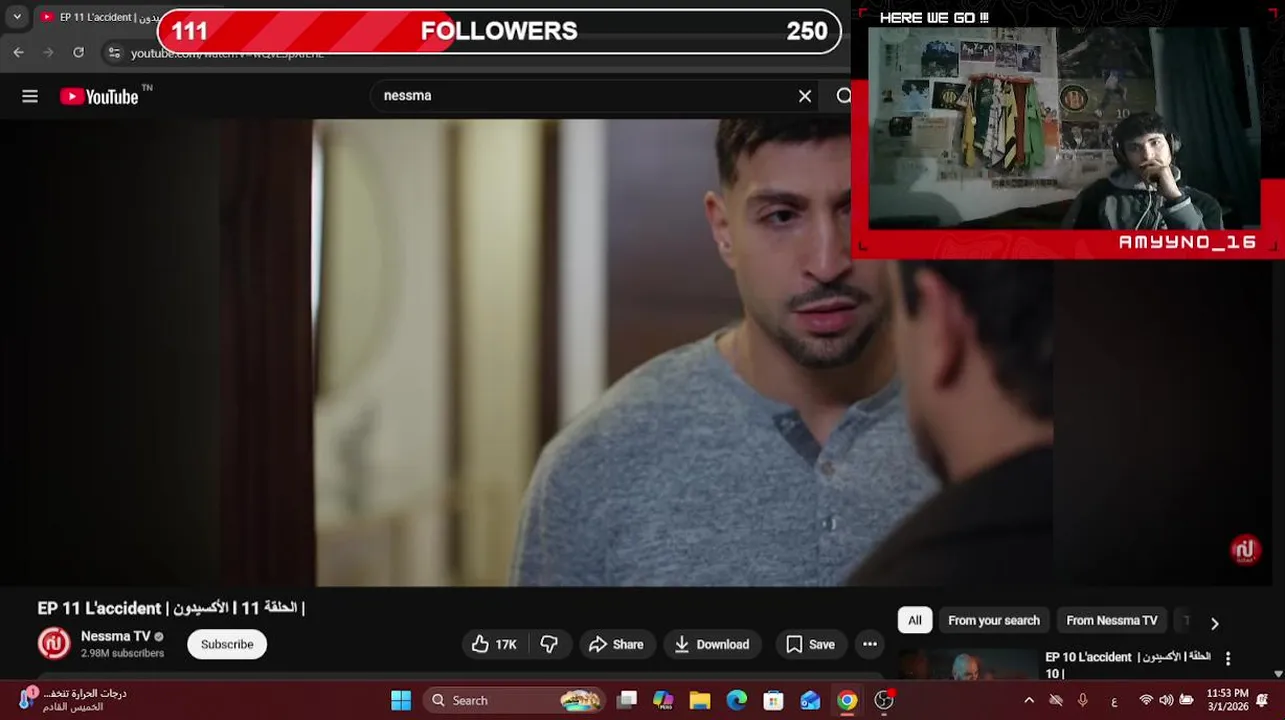Open Microsoft Store from the taskbar
Viewport: 1285px width, 720px height.
[x=773, y=700]
